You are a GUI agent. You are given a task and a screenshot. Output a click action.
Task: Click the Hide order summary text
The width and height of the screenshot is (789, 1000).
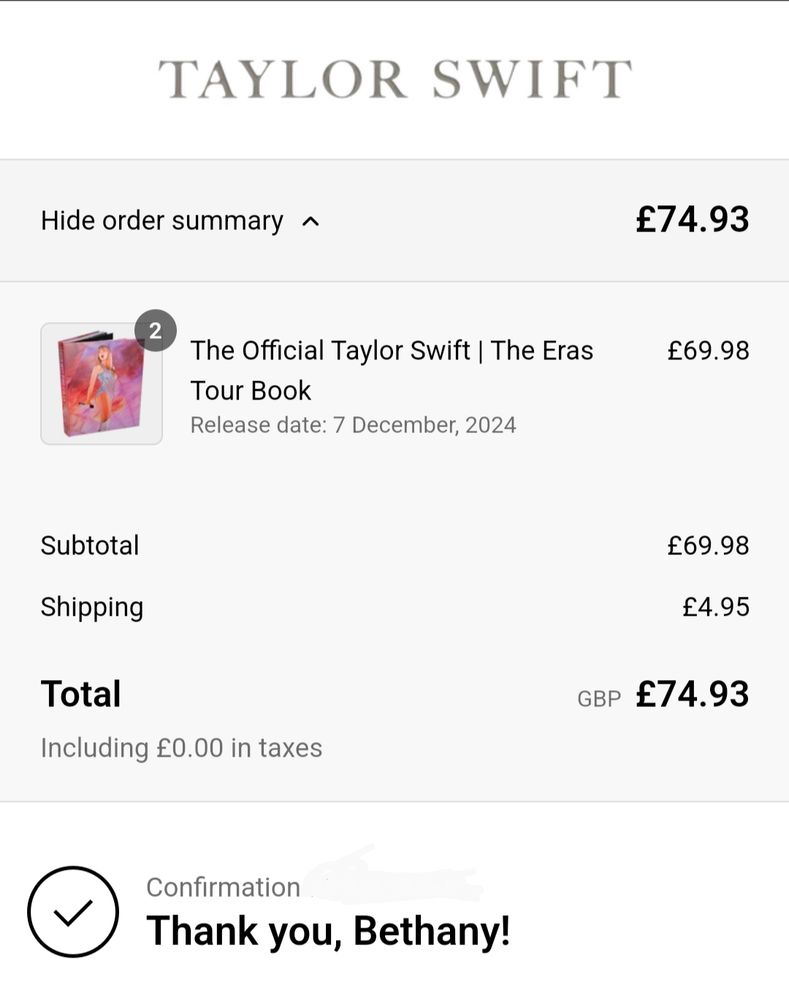point(161,221)
